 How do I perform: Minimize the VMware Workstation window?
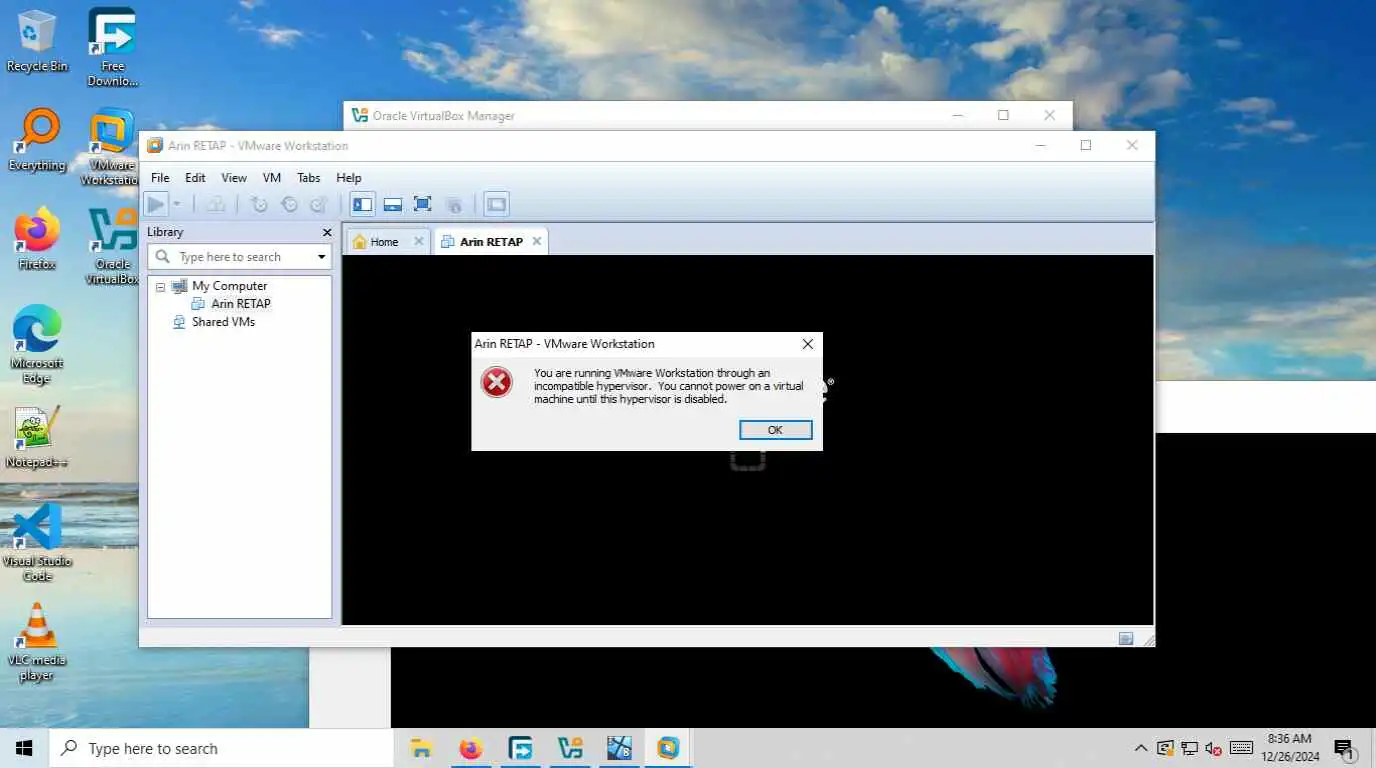click(1041, 145)
